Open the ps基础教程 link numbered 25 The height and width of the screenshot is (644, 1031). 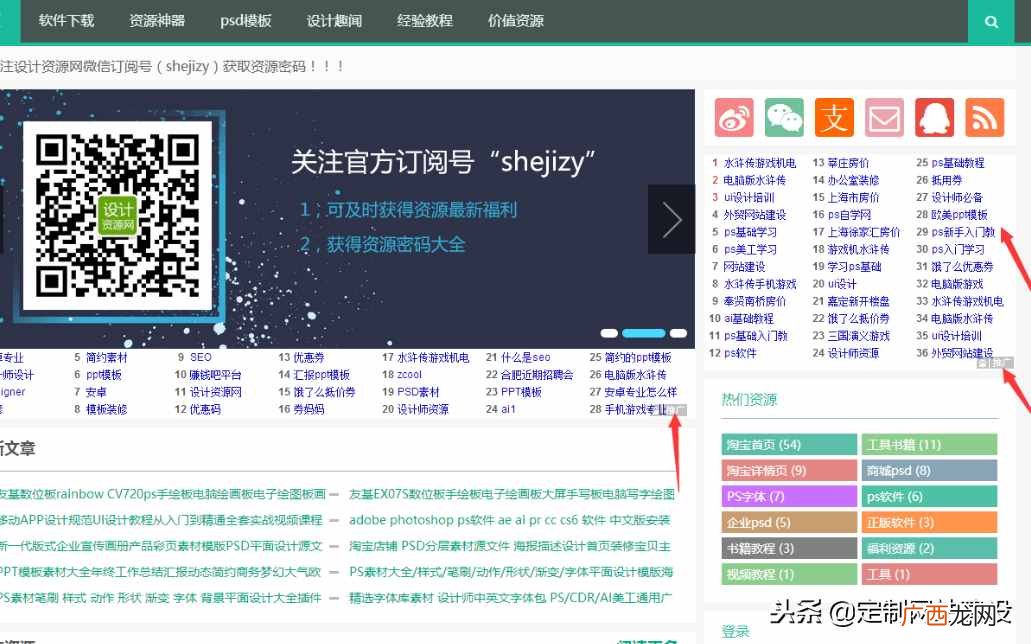[957, 162]
